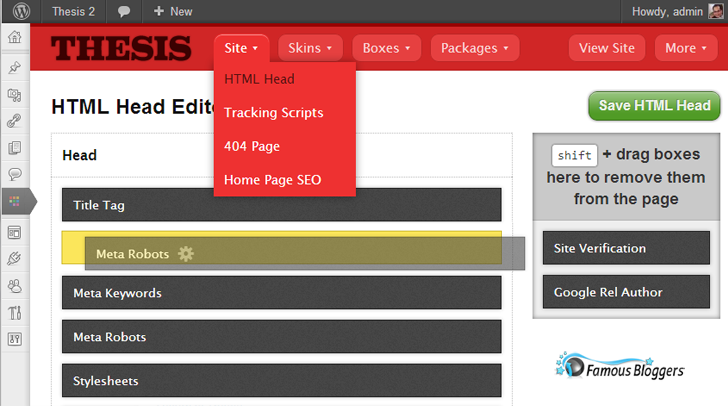This screenshot has width=728, height=406.
Task: Click the Head section heading
Action: [79, 155]
